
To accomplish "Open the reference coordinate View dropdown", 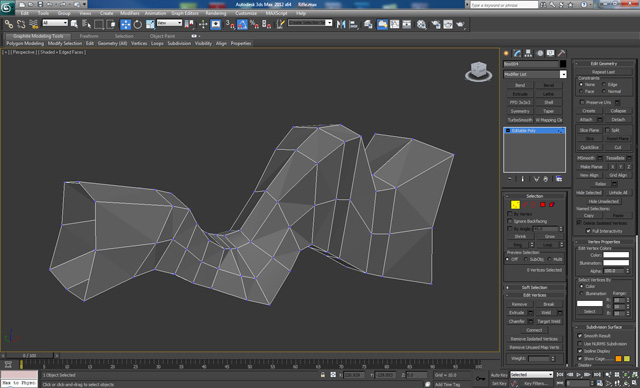I will point(169,23).
